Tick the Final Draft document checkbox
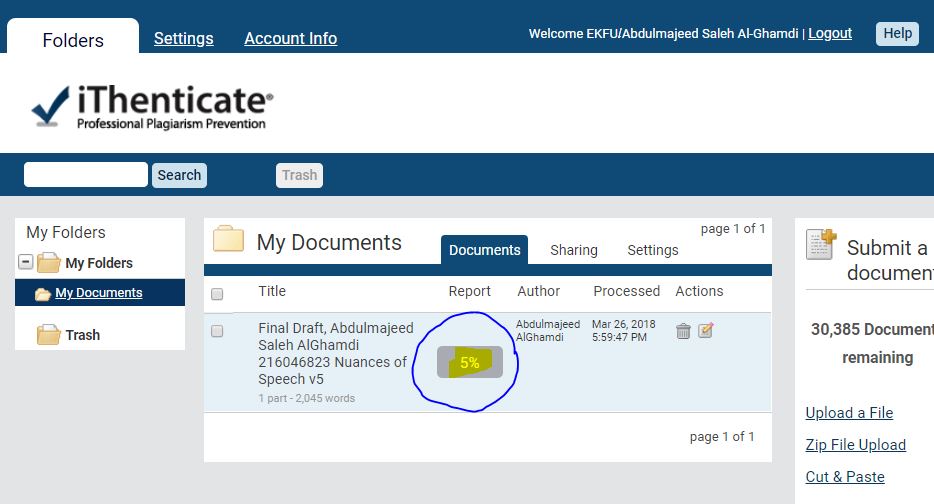934x504 pixels. (x=217, y=331)
